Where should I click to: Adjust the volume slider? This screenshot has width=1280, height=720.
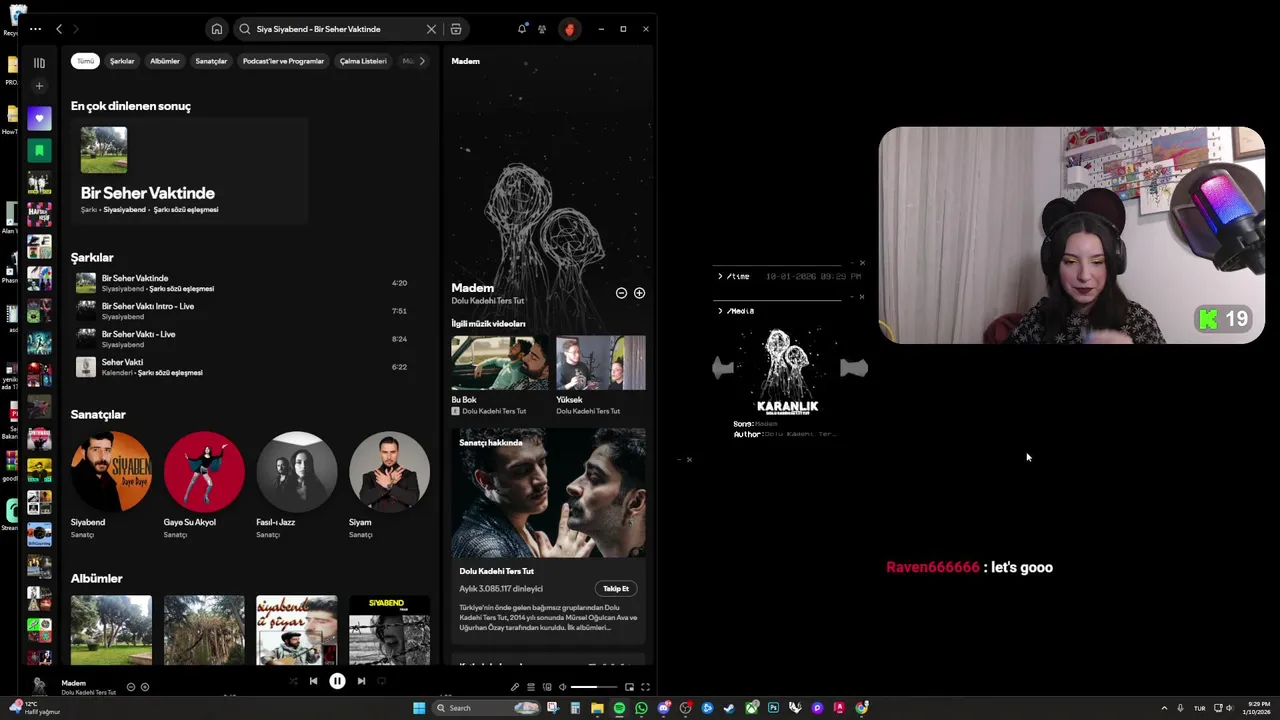(595, 687)
